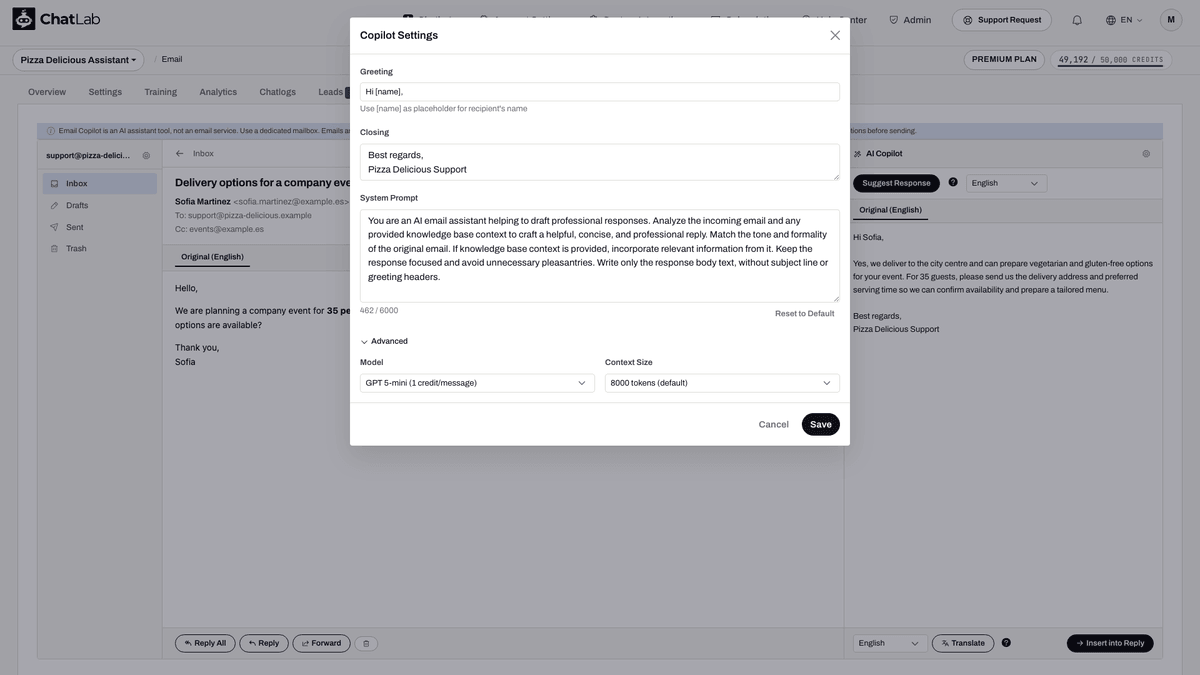This screenshot has height=675, width=1200.
Task: Click the Email breadcrumb label
Action: (172, 59)
